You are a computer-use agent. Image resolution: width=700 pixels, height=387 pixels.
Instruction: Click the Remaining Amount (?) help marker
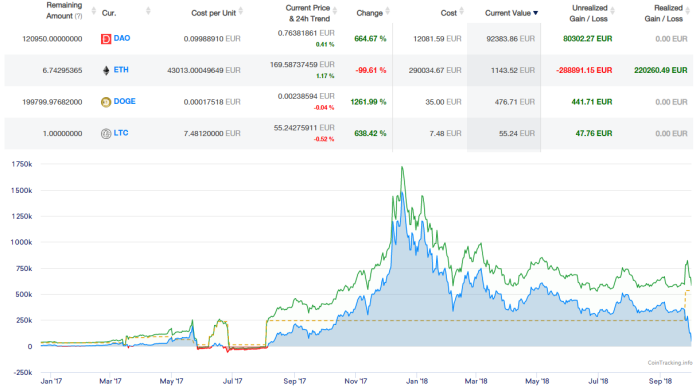coord(79,17)
